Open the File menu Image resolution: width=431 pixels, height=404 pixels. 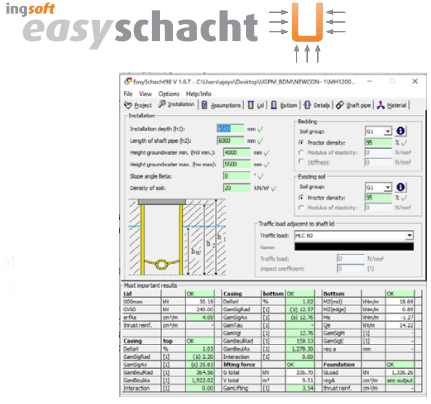tap(128, 94)
